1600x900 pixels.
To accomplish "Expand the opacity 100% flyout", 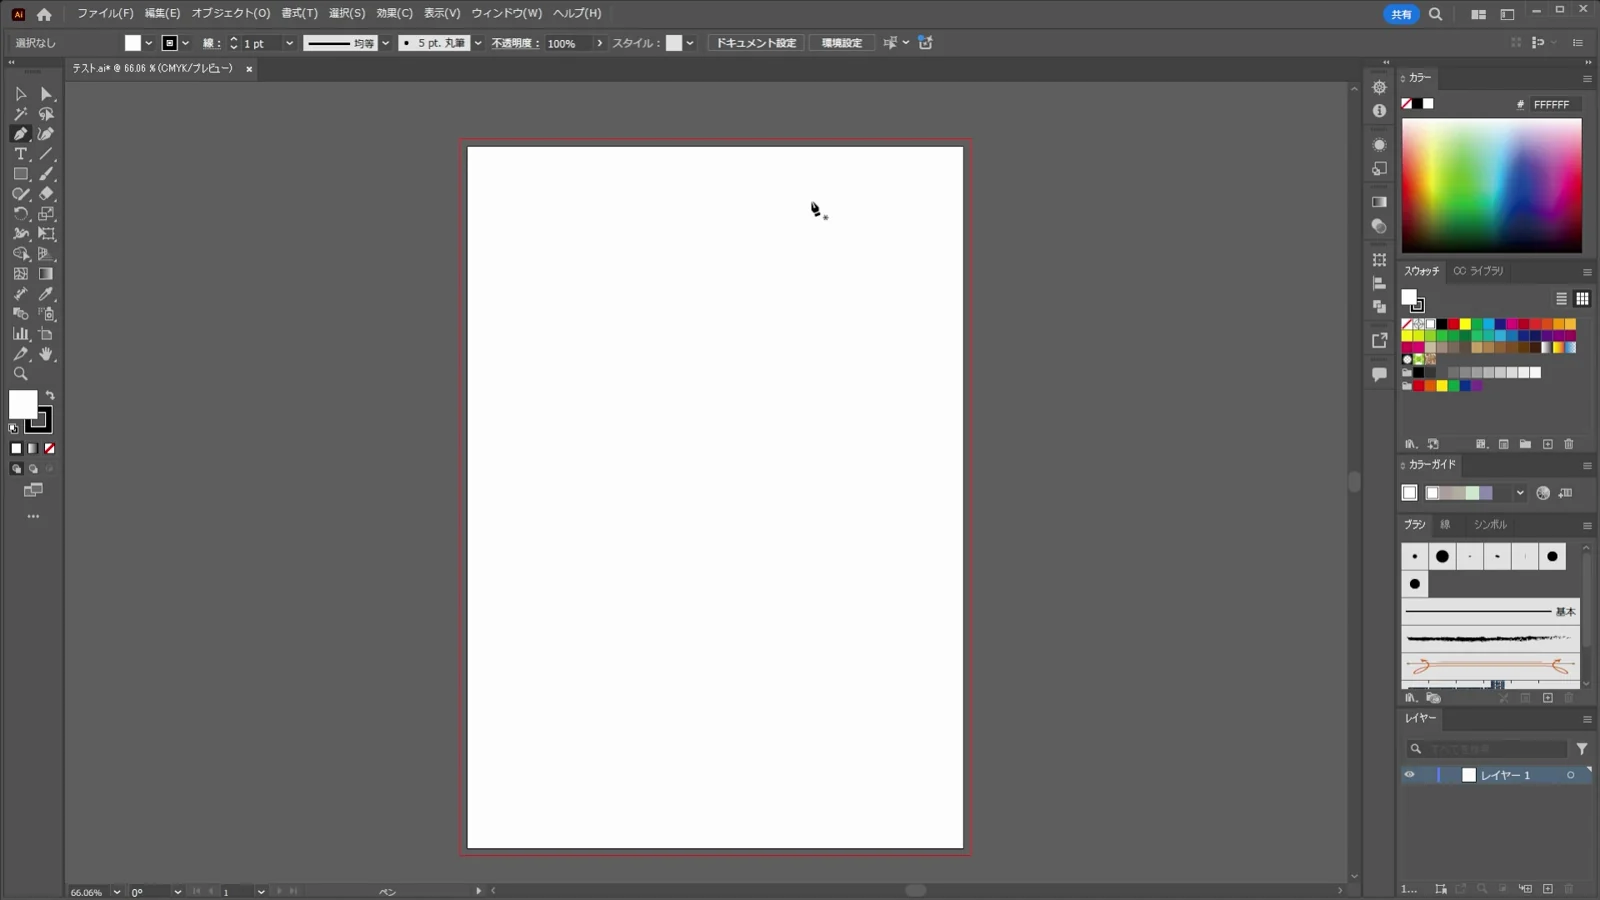I will [x=599, y=43].
